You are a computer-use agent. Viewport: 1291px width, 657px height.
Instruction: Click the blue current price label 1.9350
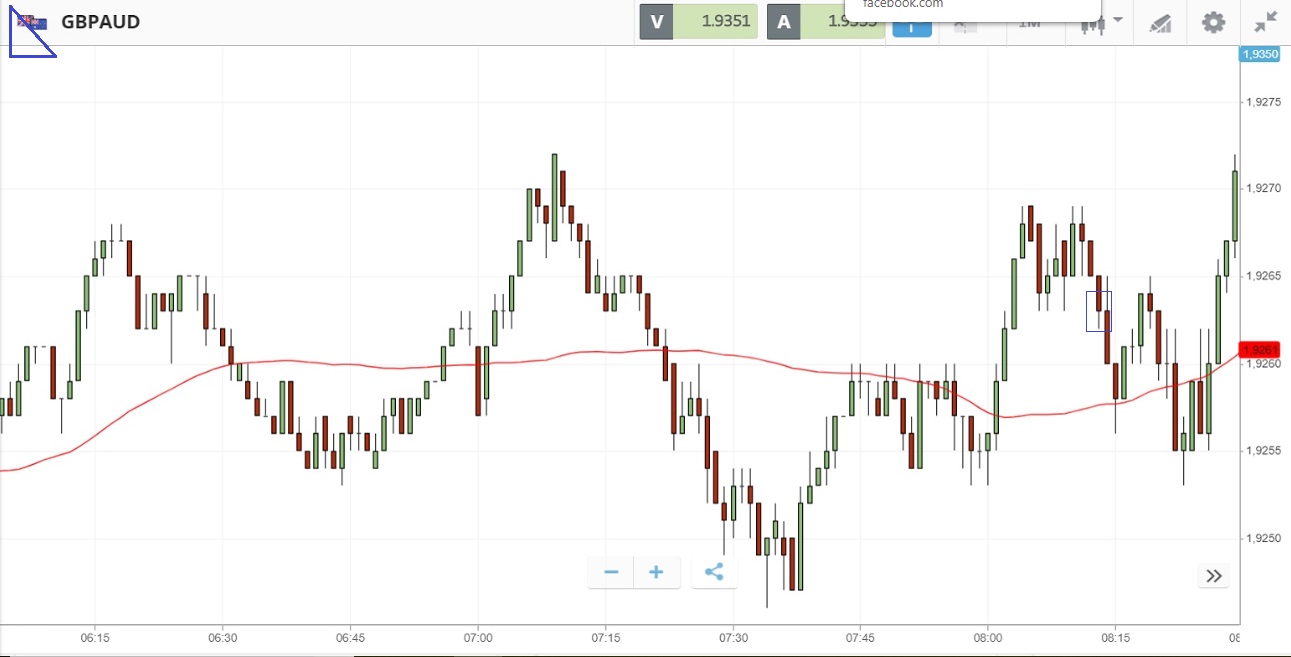tap(1259, 54)
